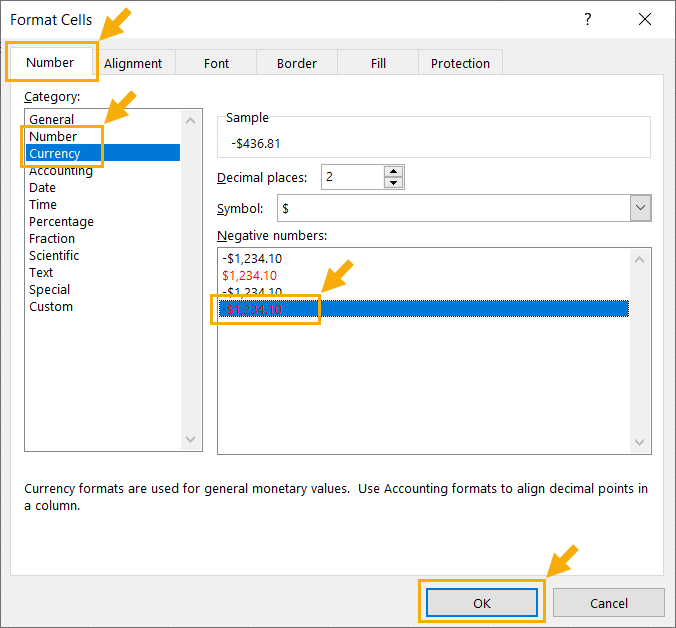Open the Font tab

pos(217,63)
